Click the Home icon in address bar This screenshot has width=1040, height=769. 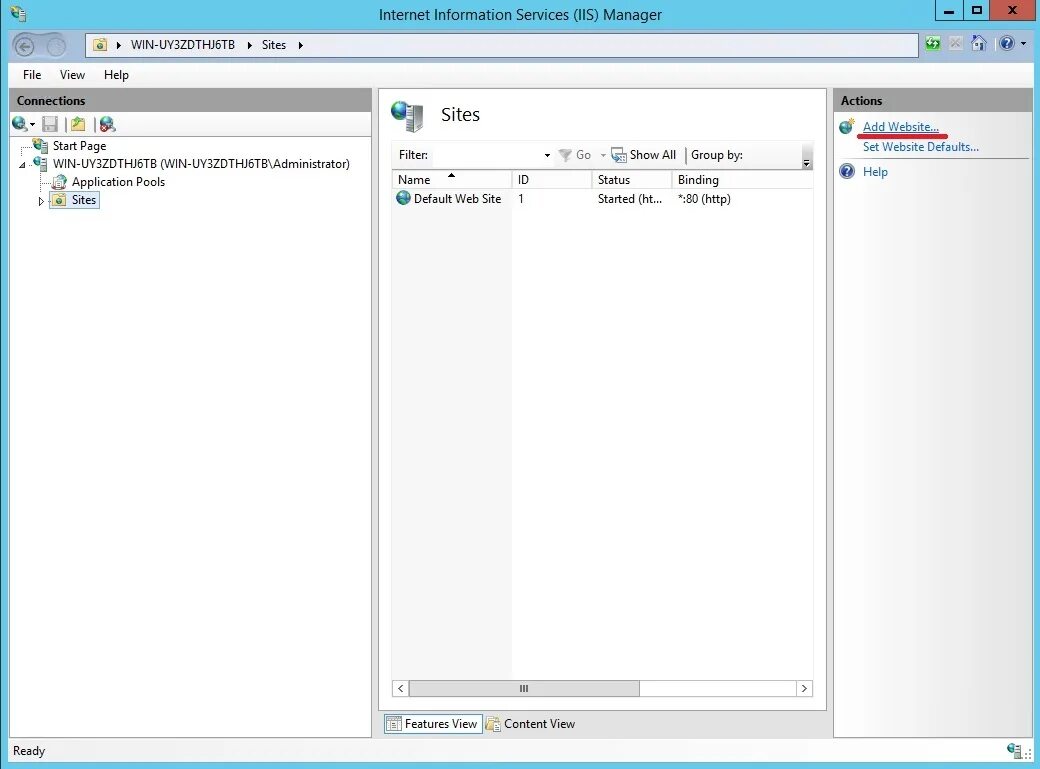(x=978, y=44)
